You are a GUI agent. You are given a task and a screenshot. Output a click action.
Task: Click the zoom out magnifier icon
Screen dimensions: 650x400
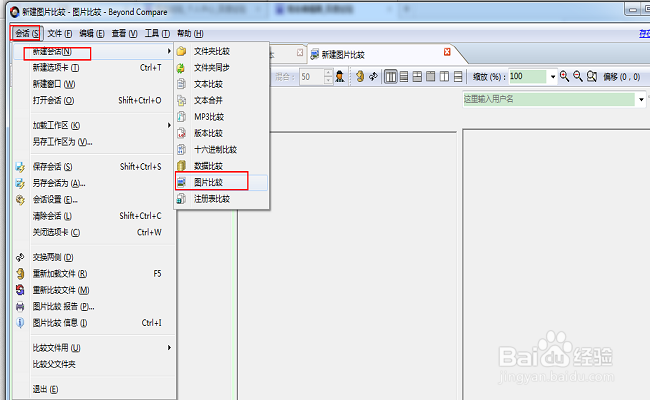point(577,76)
